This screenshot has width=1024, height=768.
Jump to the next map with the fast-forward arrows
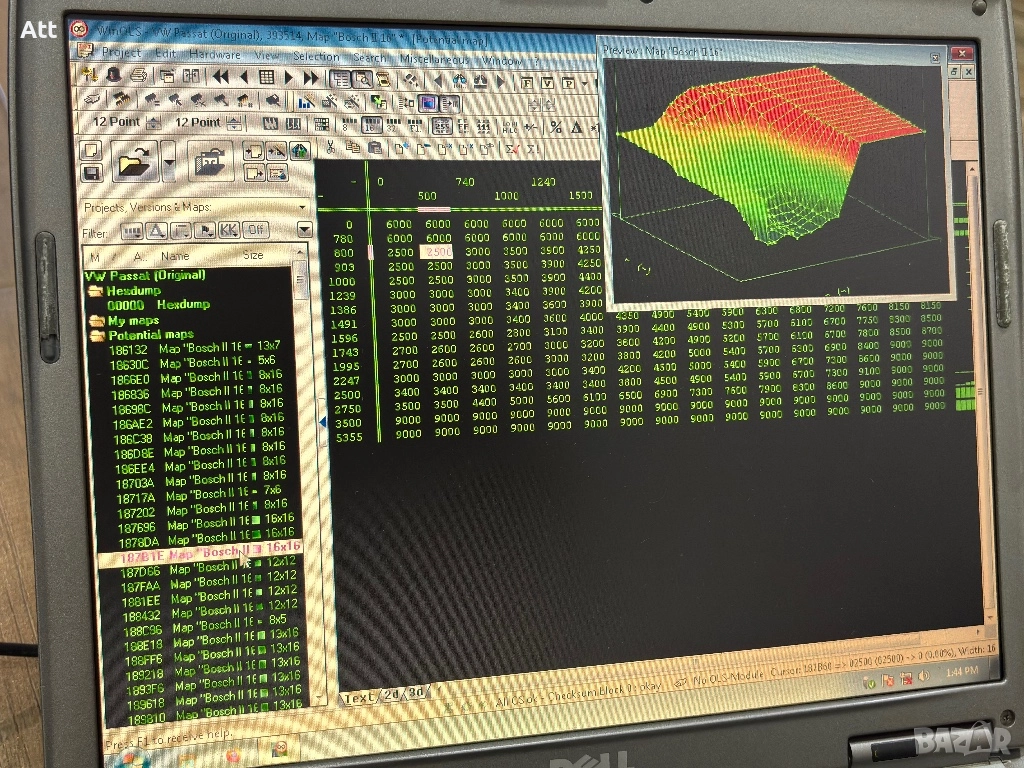tap(310, 77)
